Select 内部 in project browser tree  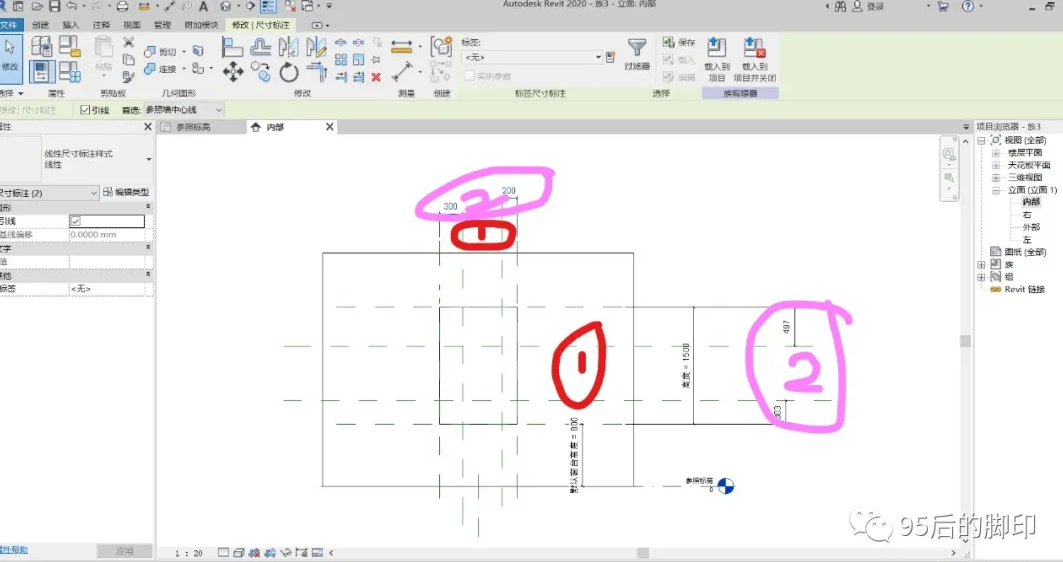(1031, 202)
